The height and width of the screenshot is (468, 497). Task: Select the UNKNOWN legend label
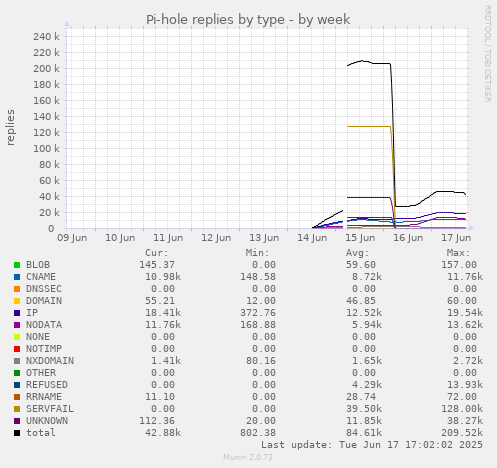[x=47, y=421]
